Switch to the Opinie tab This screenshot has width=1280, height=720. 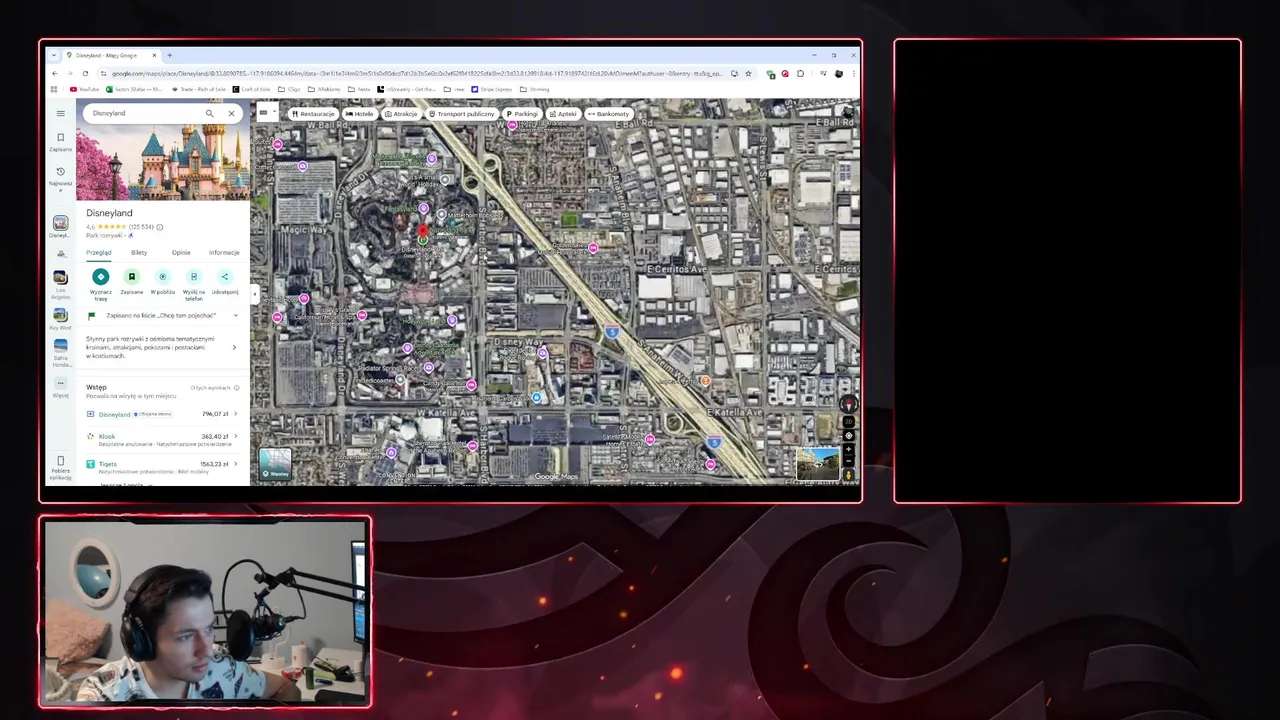pos(181,253)
